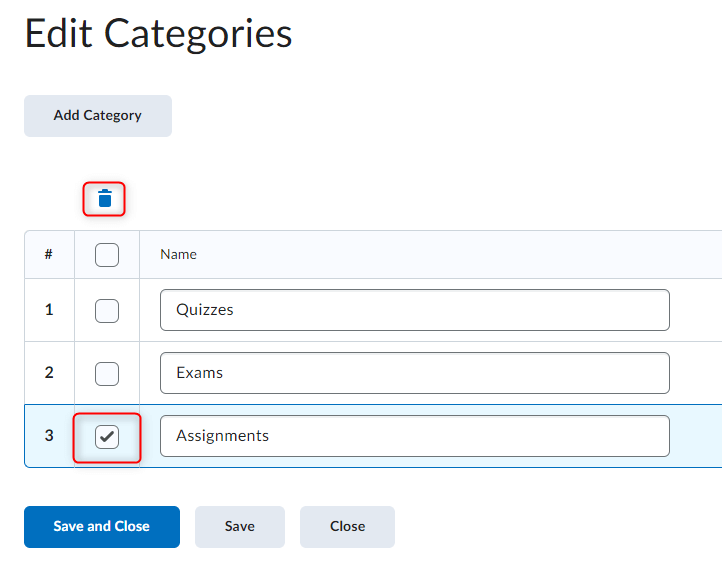722x568 pixels.
Task: Click into the Exams name field
Action: tap(414, 373)
